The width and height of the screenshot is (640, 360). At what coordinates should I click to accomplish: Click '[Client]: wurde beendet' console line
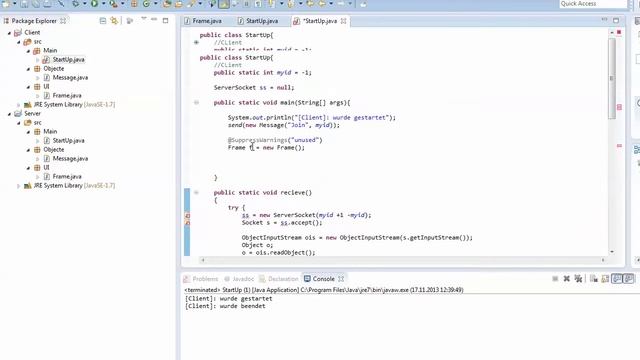click(x=225, y=306)
